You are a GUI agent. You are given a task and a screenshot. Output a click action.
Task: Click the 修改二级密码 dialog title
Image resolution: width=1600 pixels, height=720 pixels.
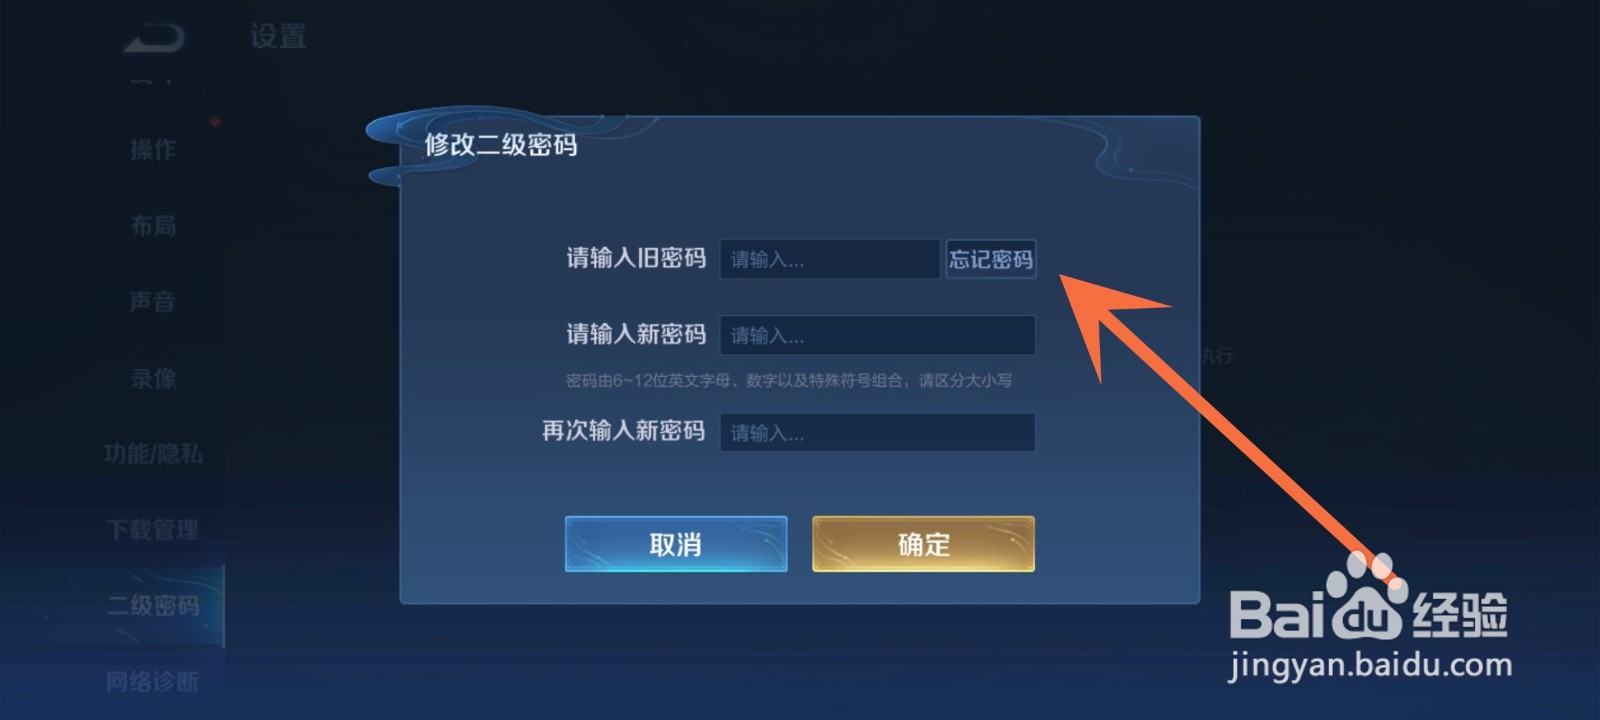point(501,145)
